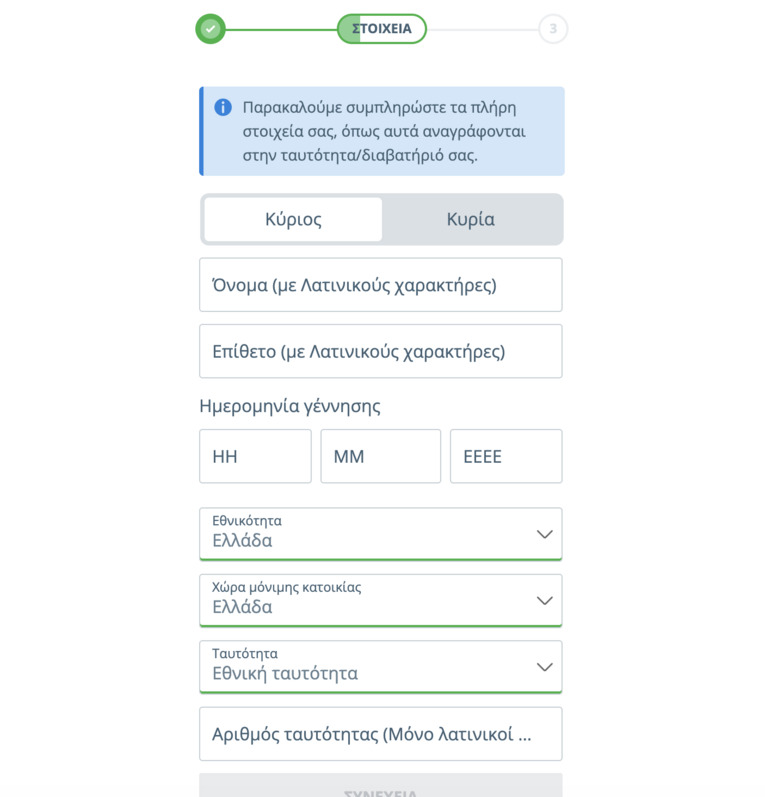
Task: Select the Κυρία title option
Action: [x=471, y=219]
